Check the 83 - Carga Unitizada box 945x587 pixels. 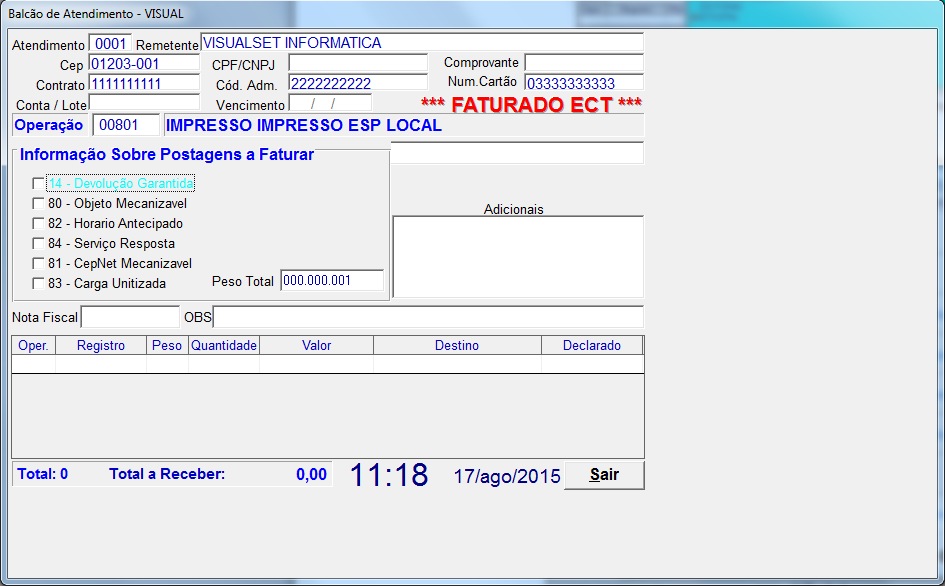pos(39,284)
